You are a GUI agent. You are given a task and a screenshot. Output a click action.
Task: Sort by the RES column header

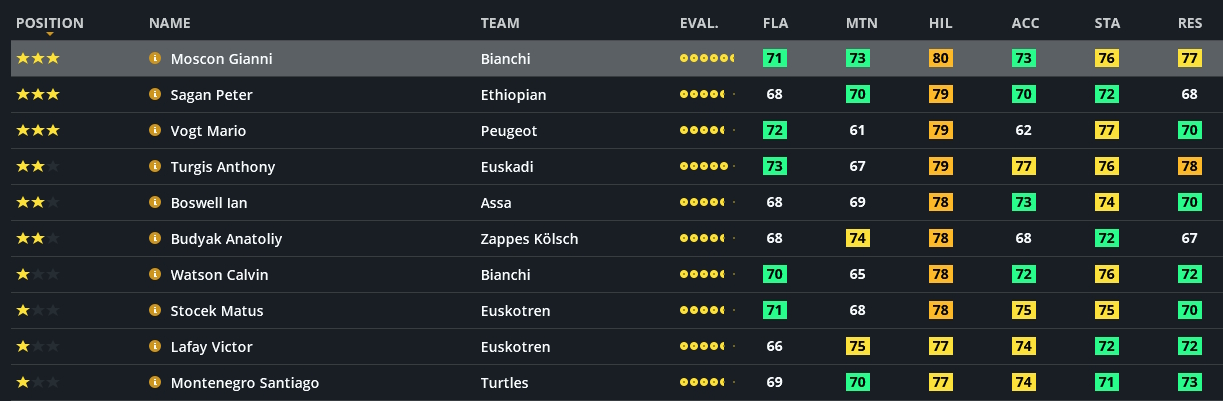pos(1189,23)
